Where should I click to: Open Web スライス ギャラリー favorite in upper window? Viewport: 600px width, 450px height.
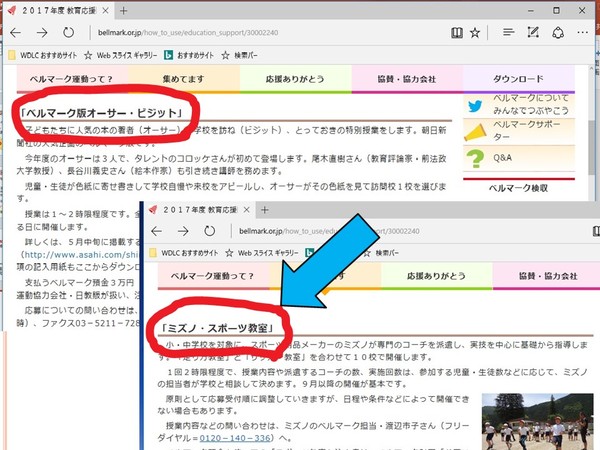coord(121,55)
